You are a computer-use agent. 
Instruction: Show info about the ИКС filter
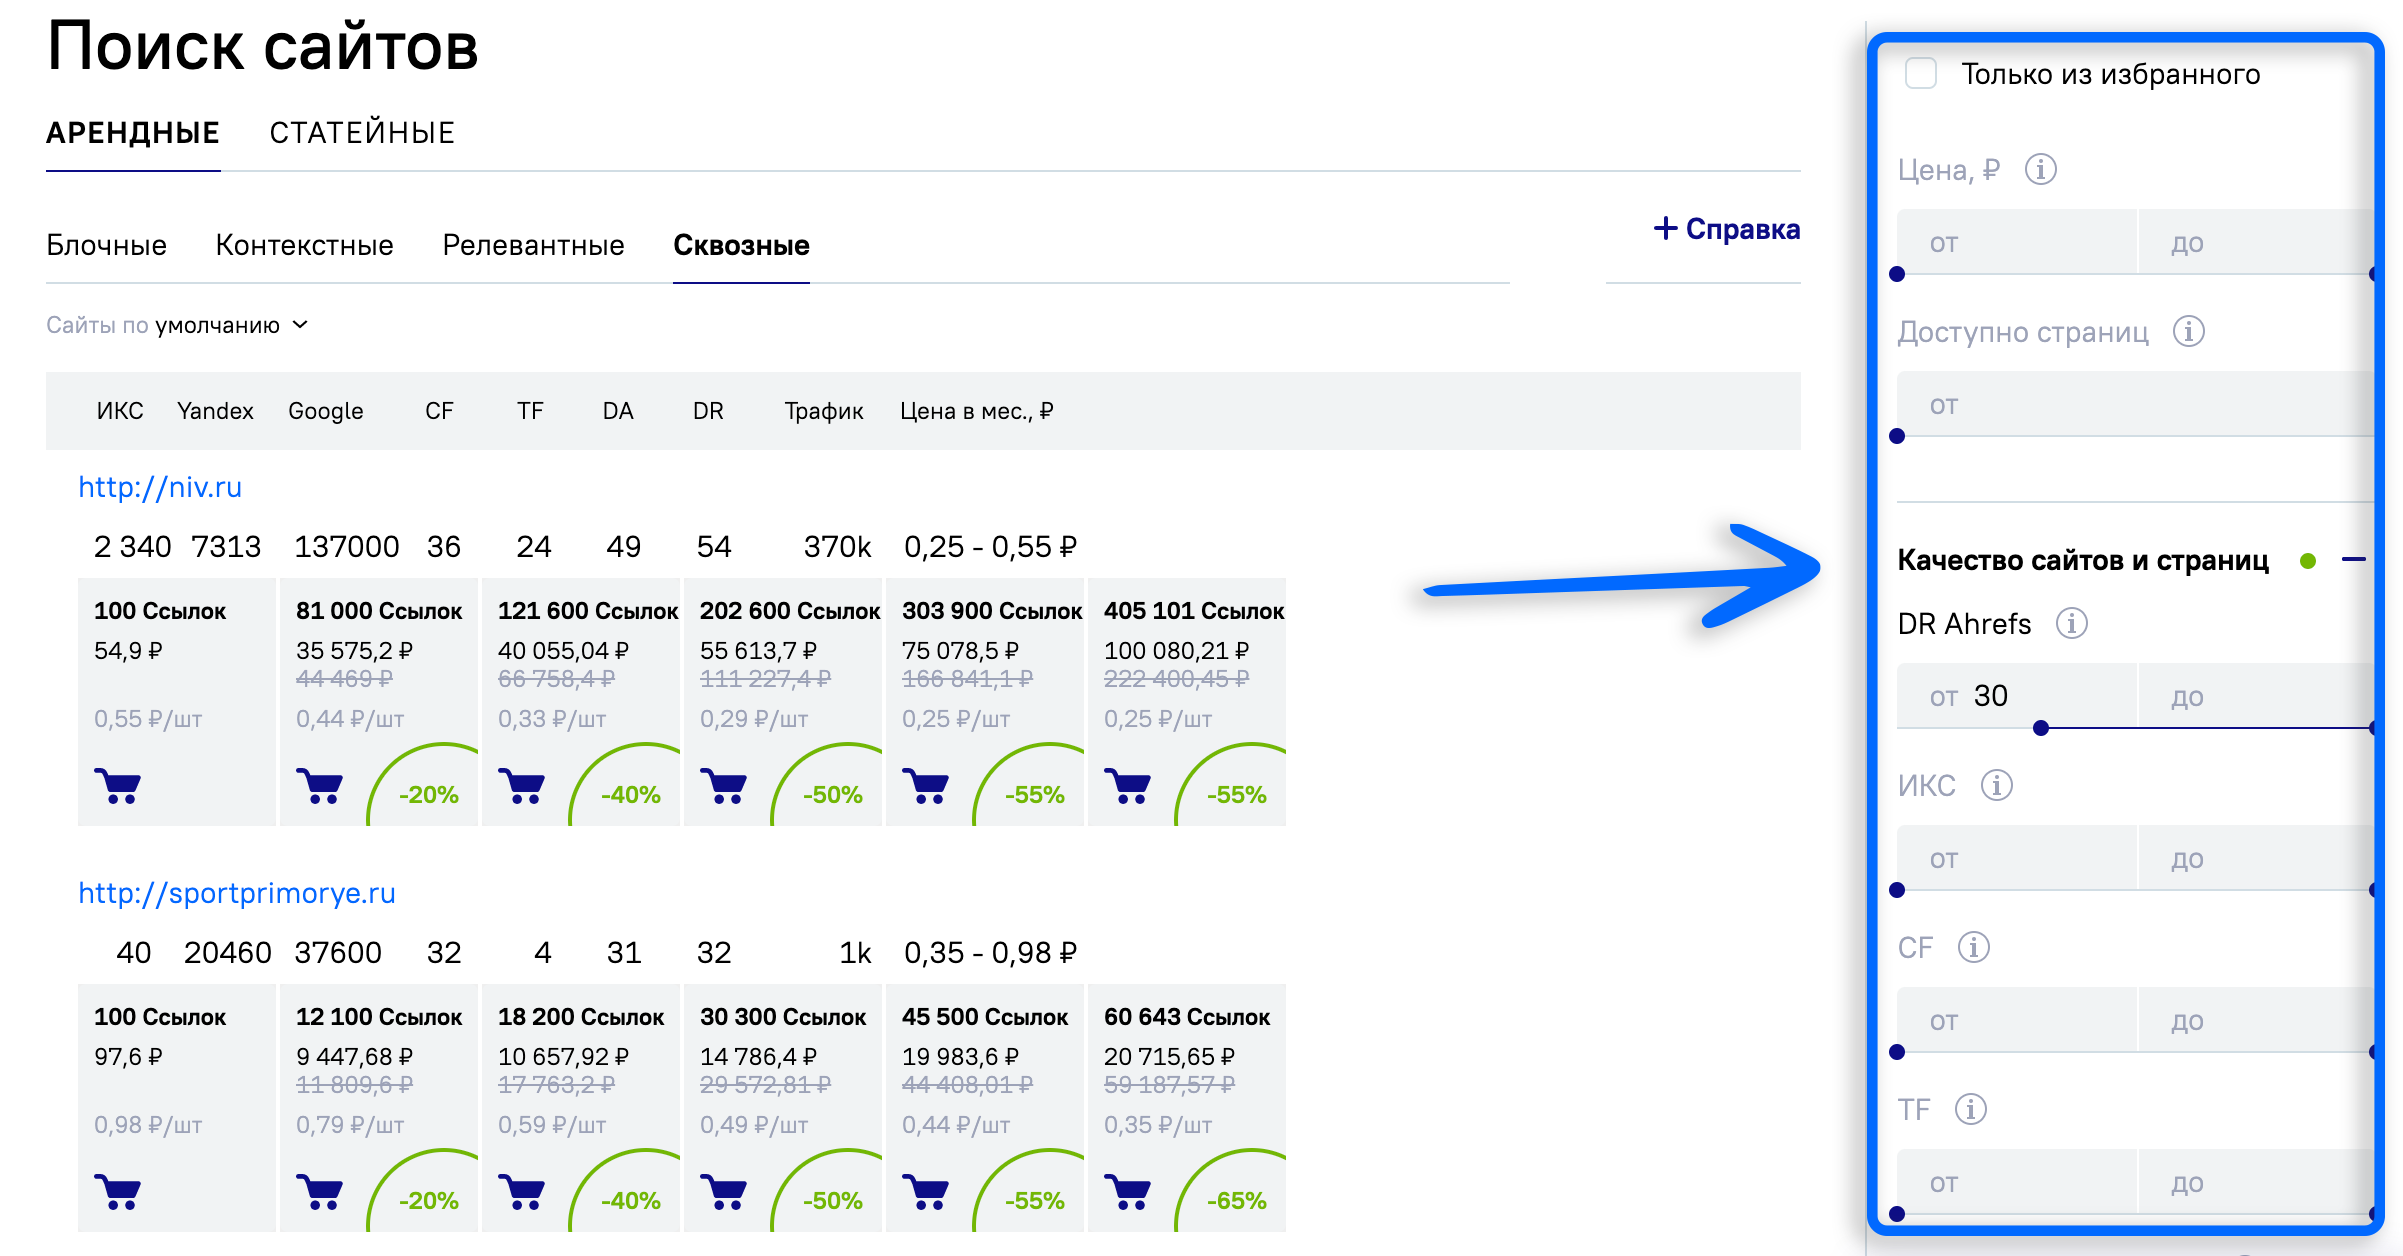coord(1996,785)
